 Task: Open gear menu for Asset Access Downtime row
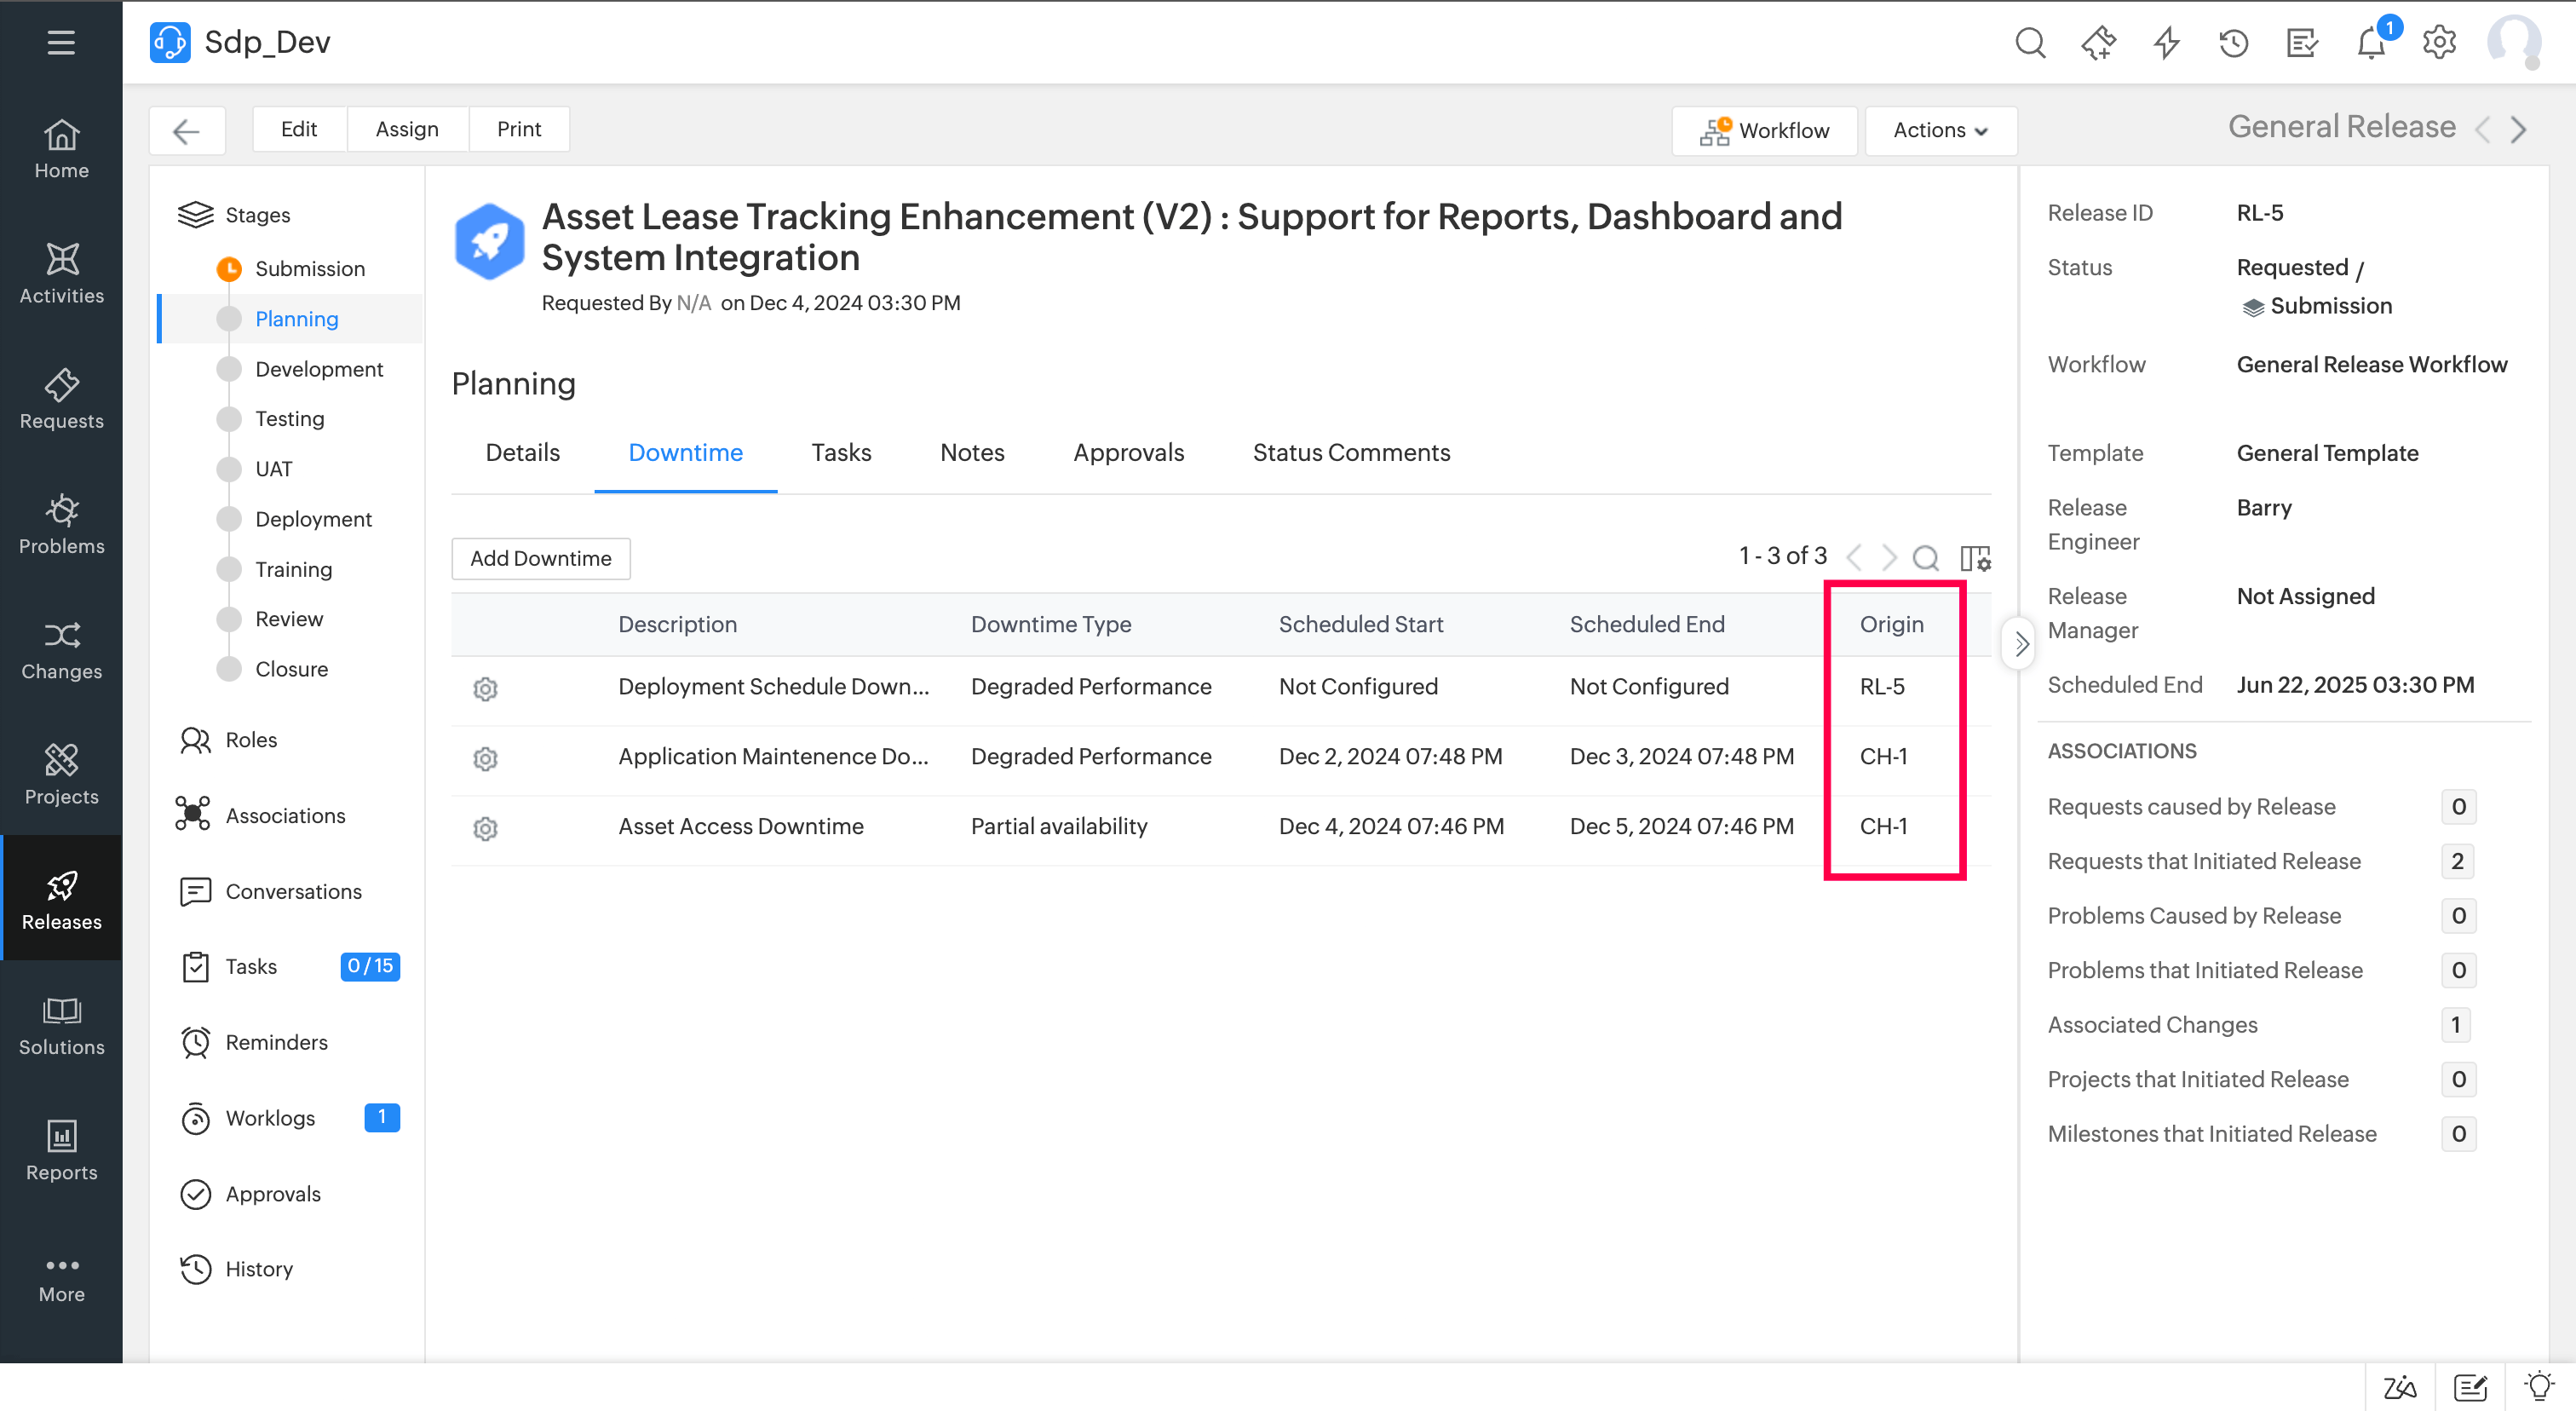[485, 827]
